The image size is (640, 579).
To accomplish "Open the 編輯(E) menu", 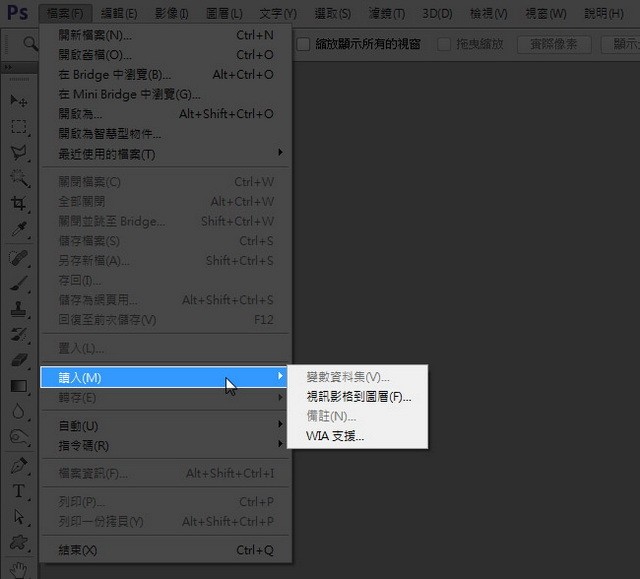I will pos(119,14).
